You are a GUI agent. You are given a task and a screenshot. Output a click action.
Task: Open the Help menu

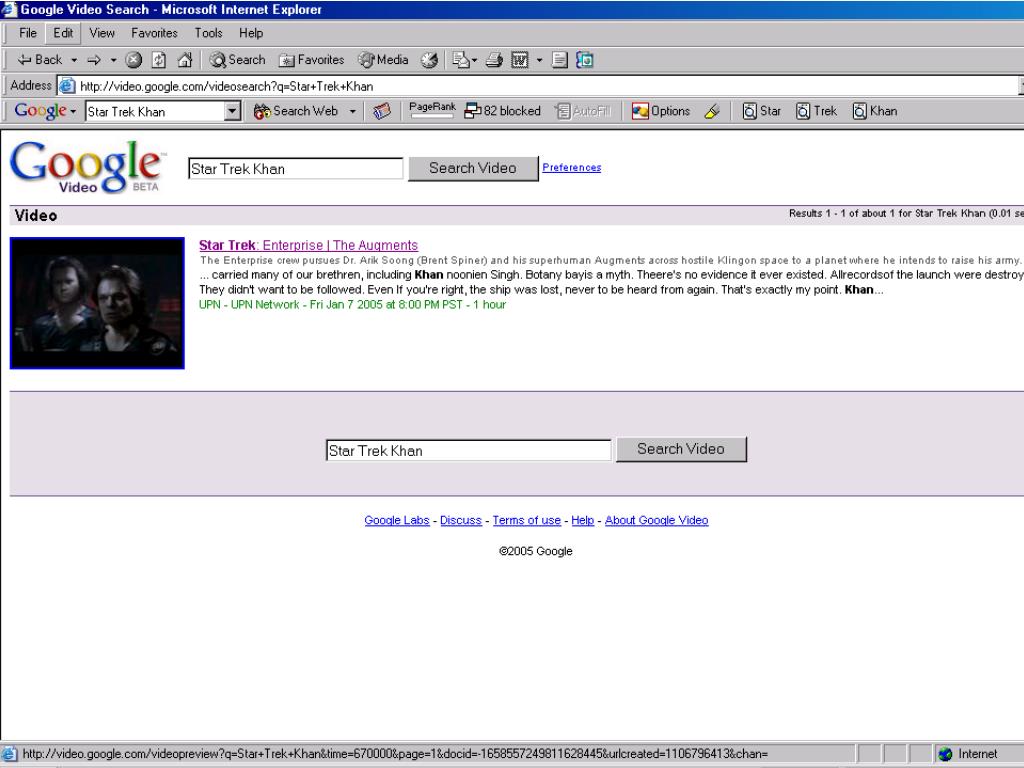251,33
